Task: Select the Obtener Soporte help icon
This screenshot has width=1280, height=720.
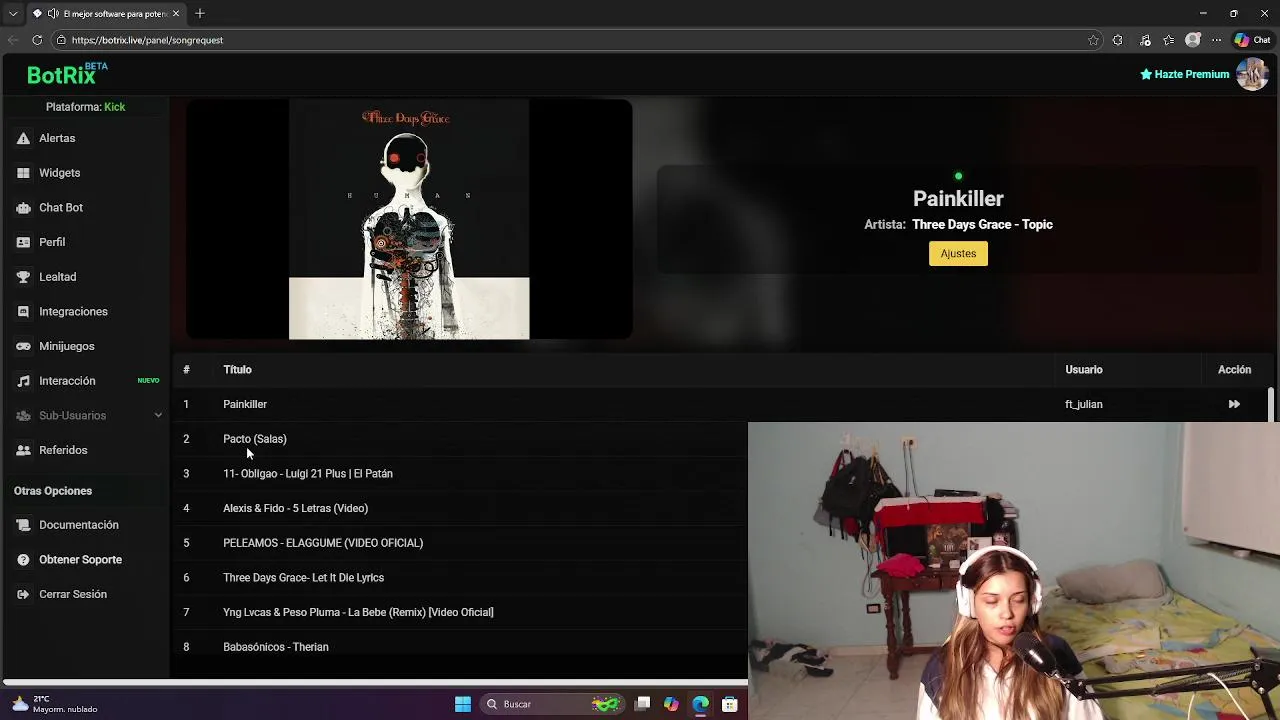Action: 23,560
